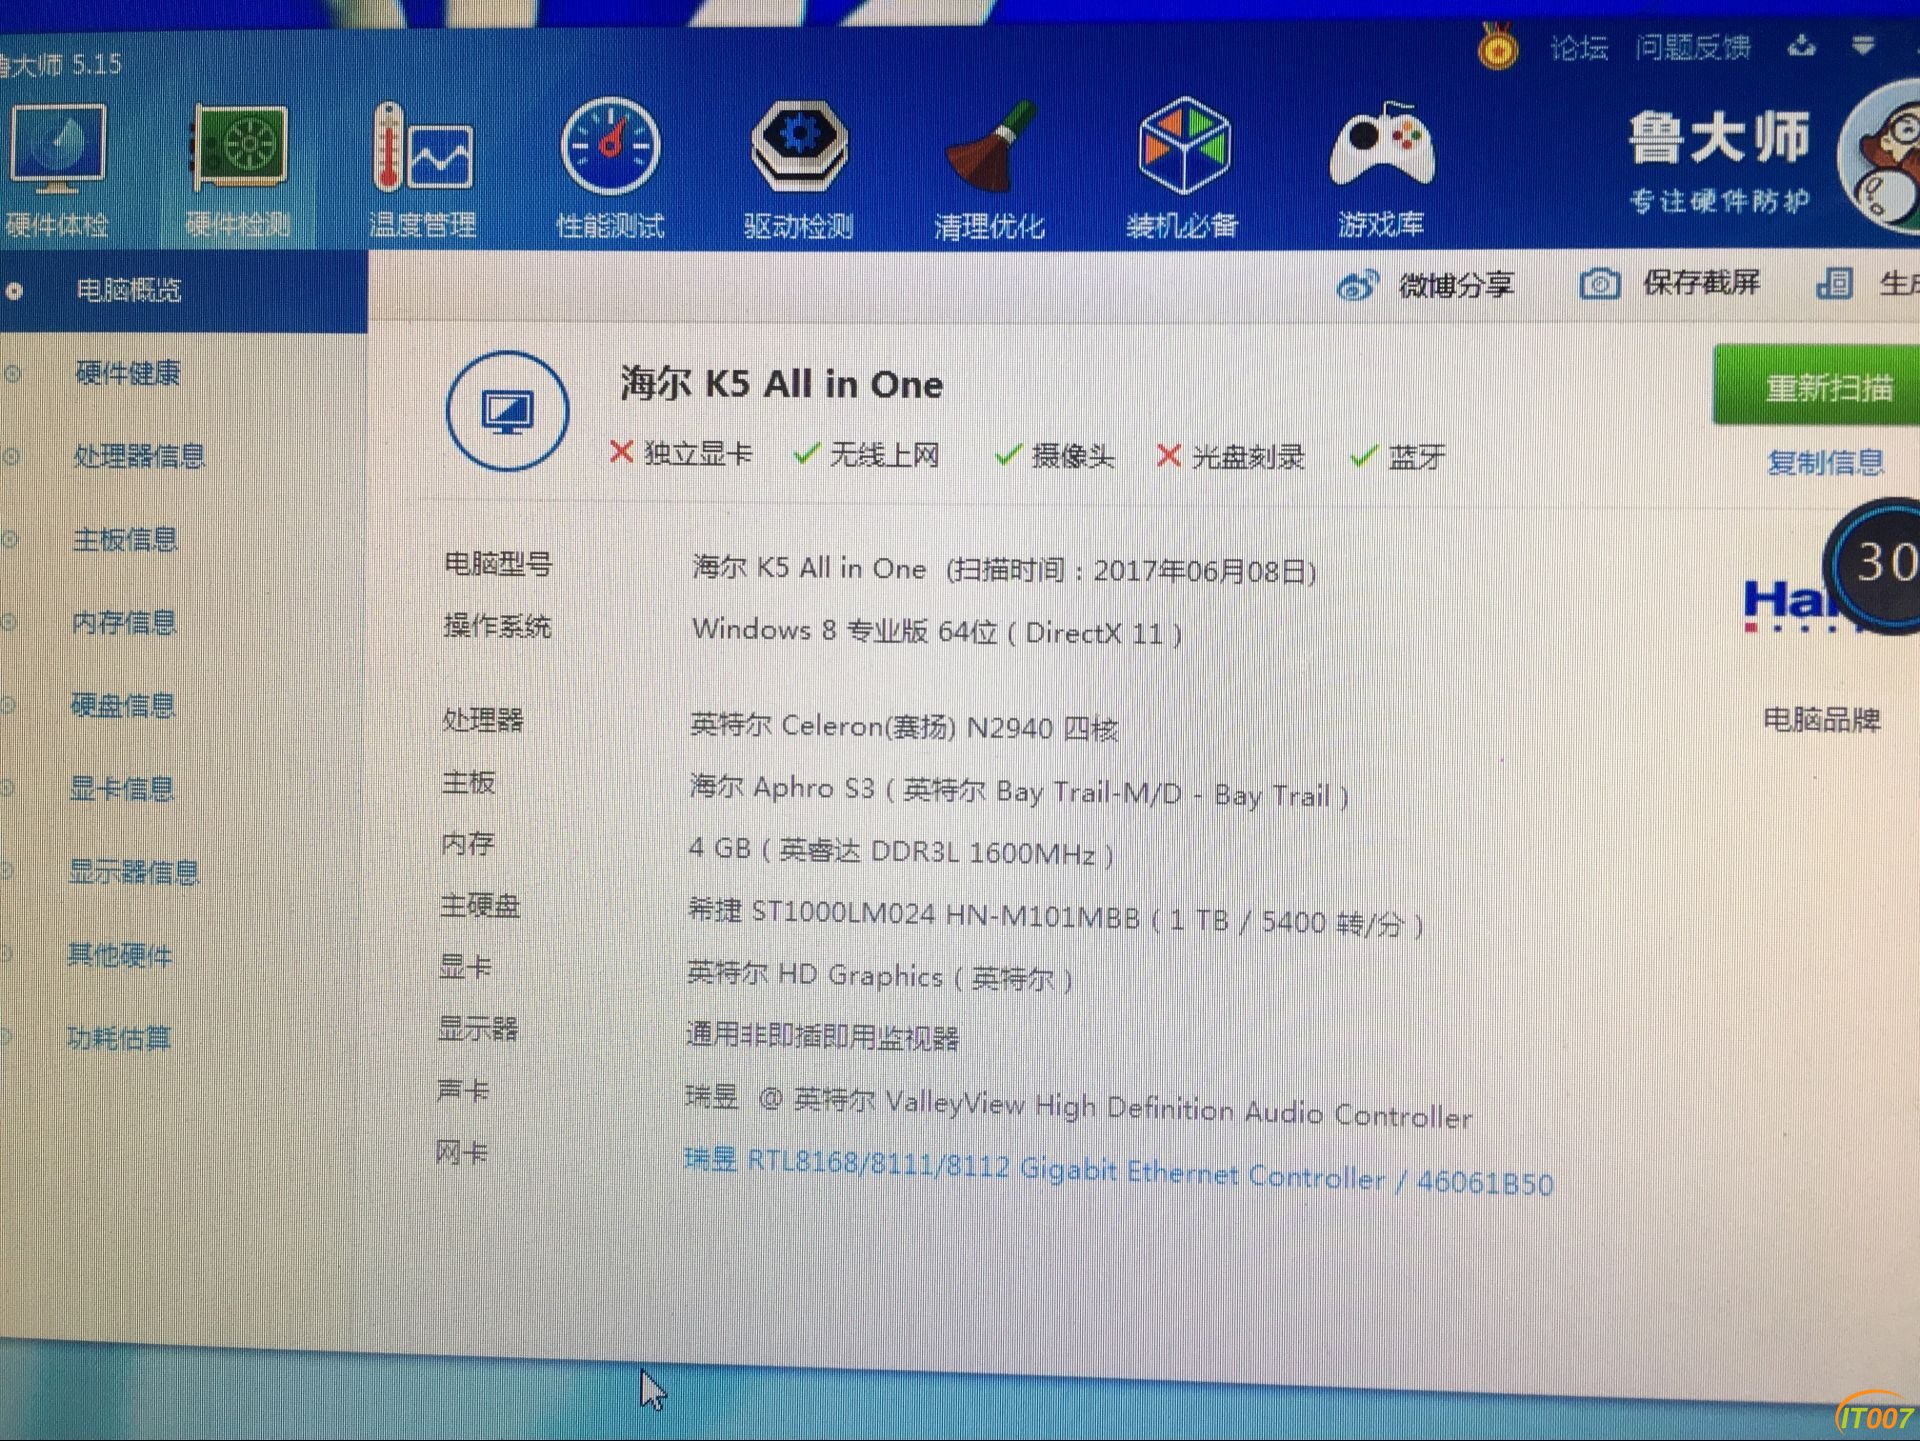The width and height of the screenshot is (1920, 1441).
Task: Select 电脑概览 in the sidebar
Action: (128, 290)
